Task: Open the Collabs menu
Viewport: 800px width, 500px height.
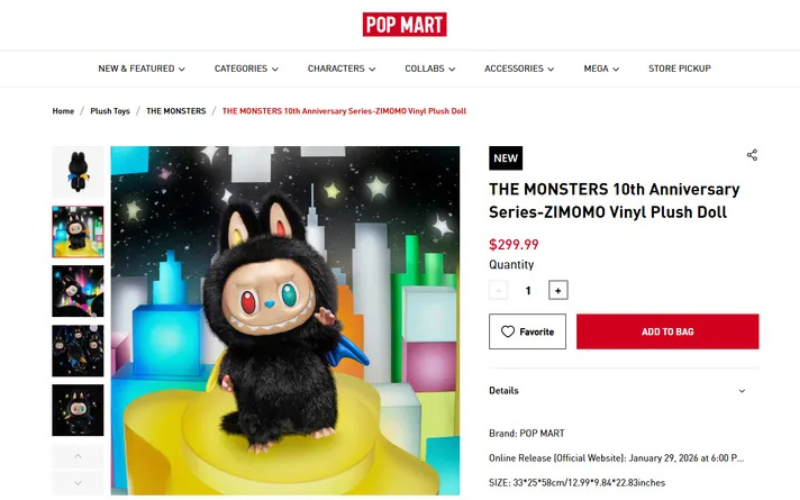Action: tap(430, 69)
